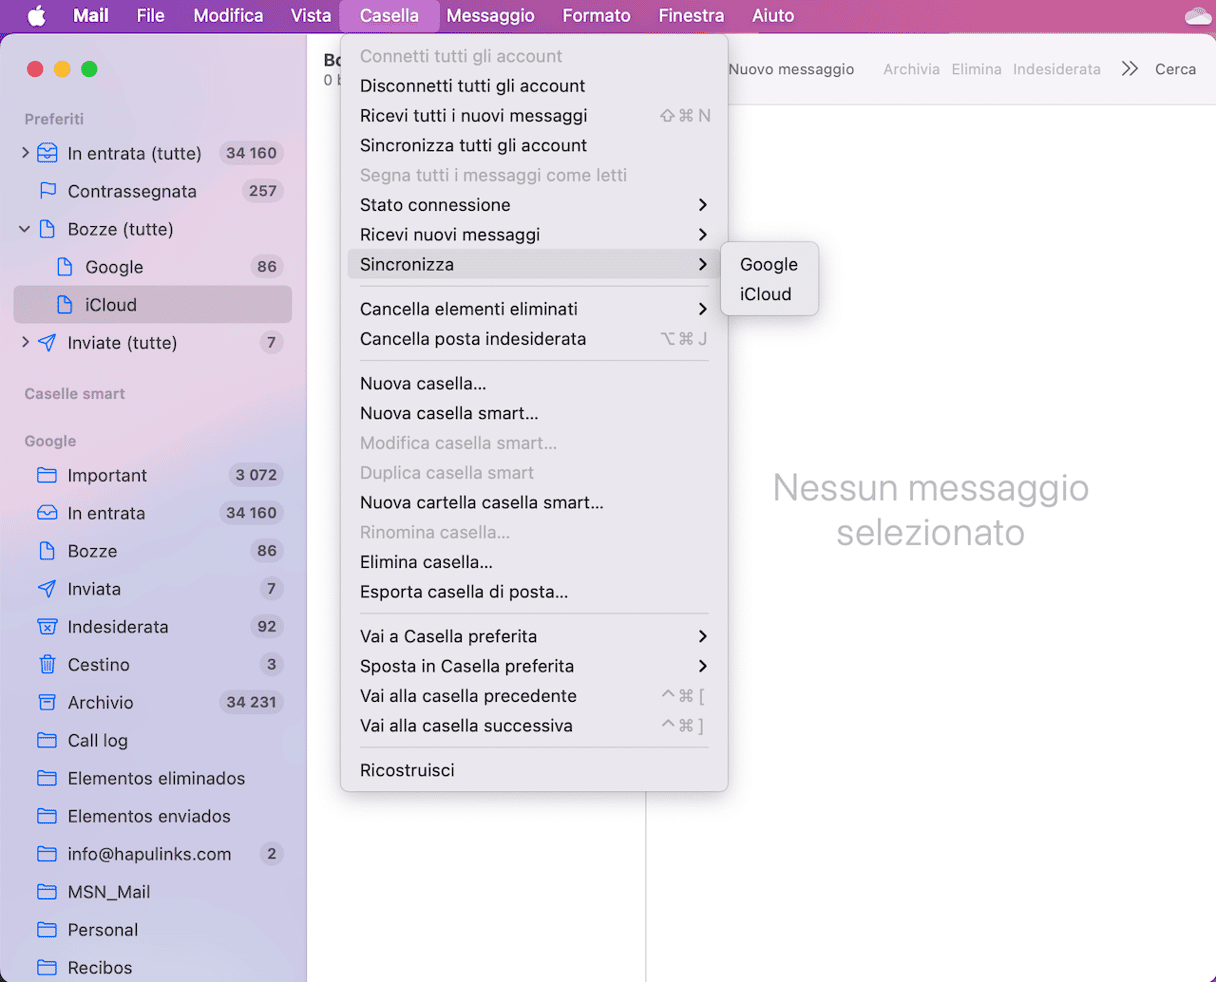Expand the Inviate (tutte) mailbox
The width and height of the screenshot is (1216, 982).
pos(25,343)
